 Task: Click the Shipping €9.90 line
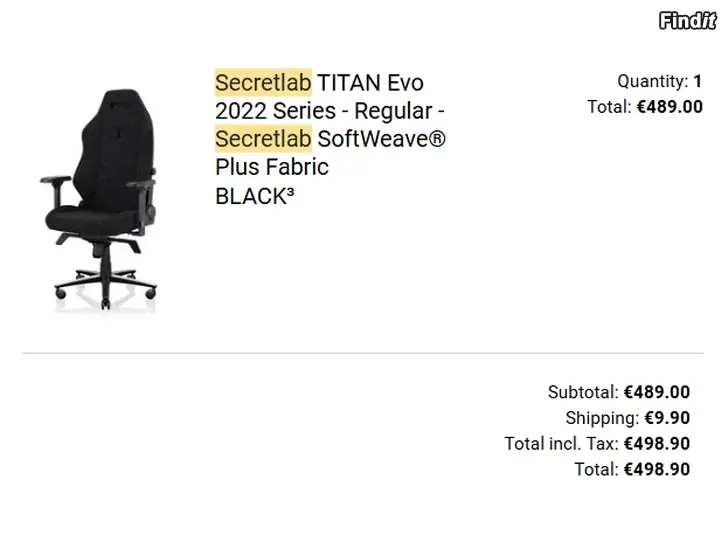pyautogui.click(x=628, y=418)
